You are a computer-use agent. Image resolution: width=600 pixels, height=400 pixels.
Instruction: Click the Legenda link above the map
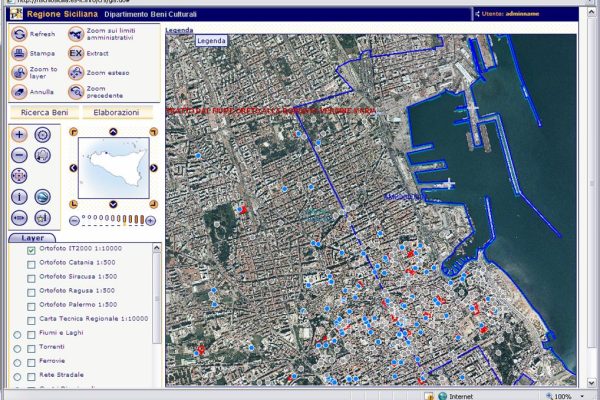pyautogui.click(x=211, y=41)
